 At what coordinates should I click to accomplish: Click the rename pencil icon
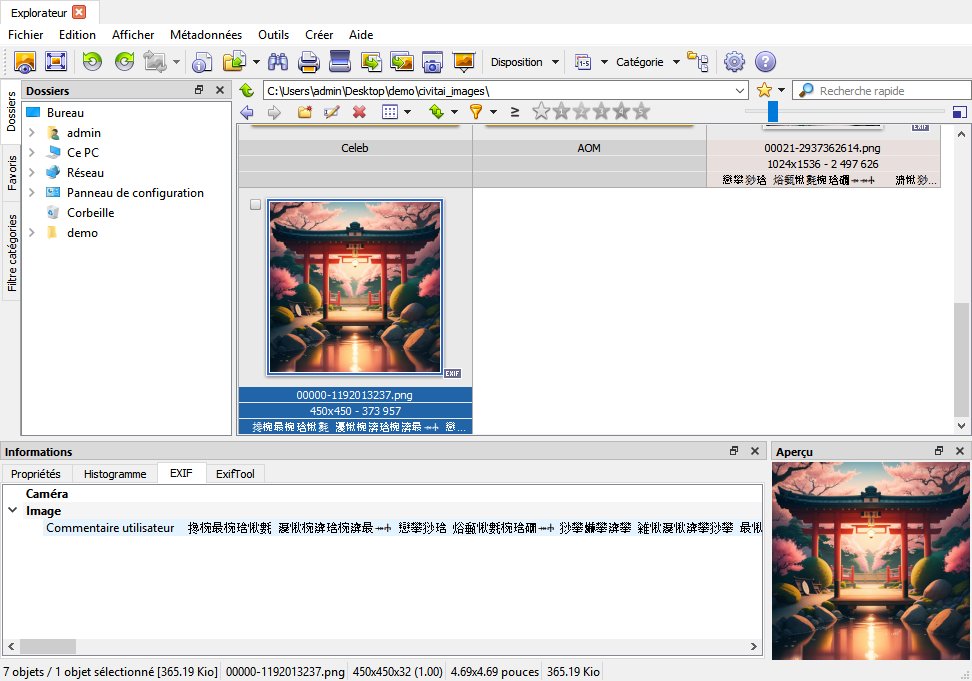(332, 112)
